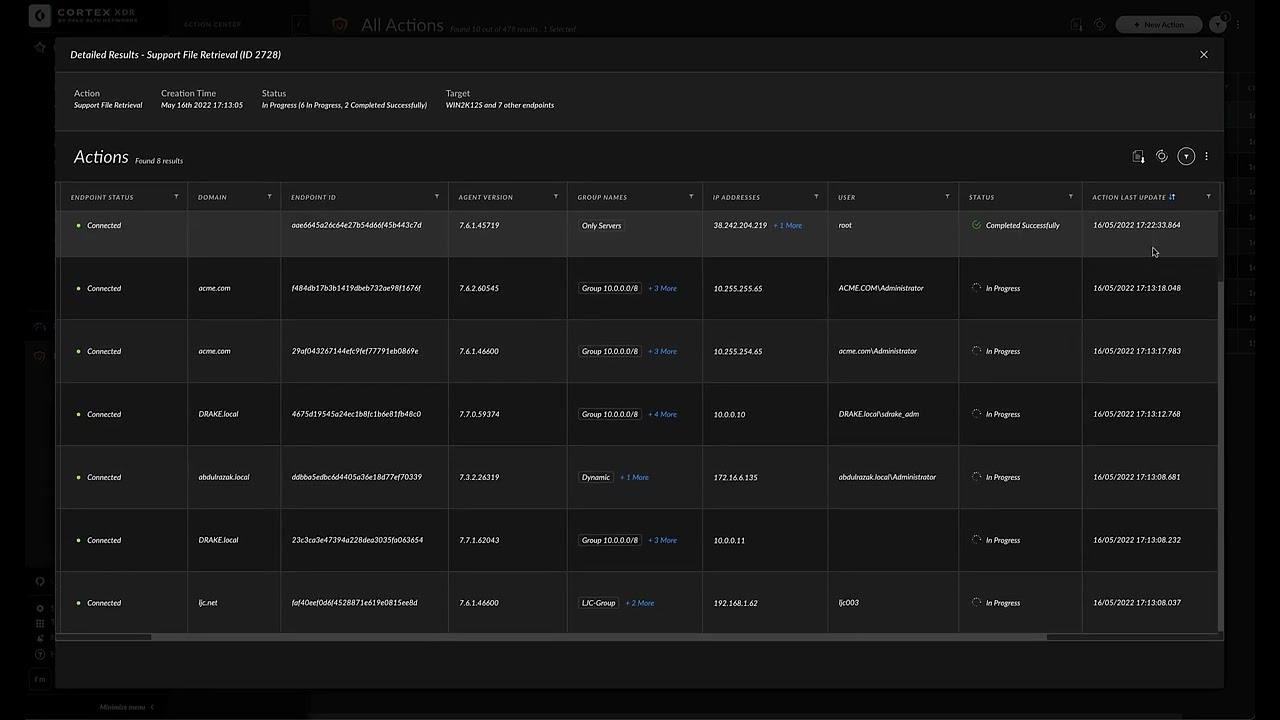
Task: Click user abdulrazak.local\Administrator
Action: 888,477
